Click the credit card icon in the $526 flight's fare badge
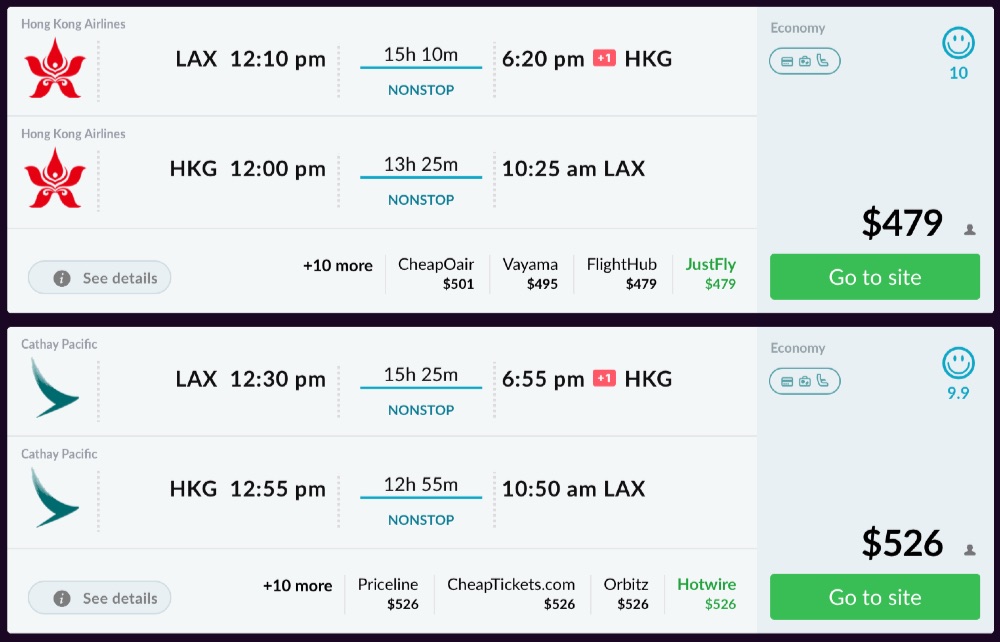Screen dimensions: 1000x642 tap(787, 381)
